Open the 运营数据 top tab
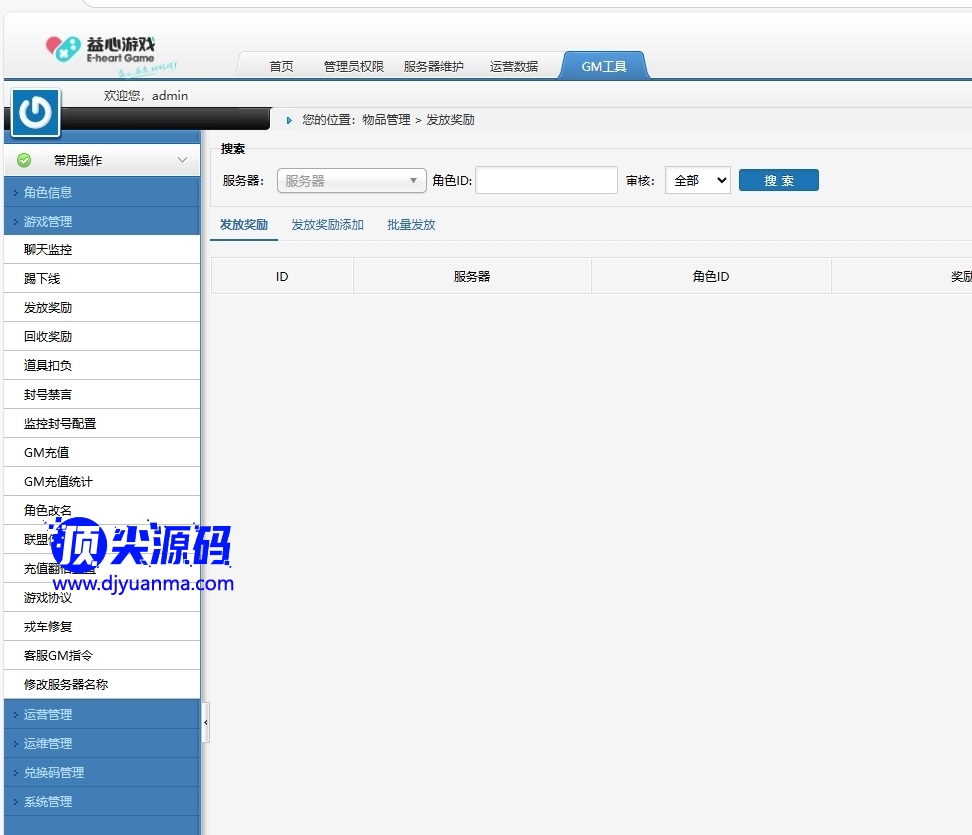The width and height of the screenshot is (972, 835). pos(513,67)
